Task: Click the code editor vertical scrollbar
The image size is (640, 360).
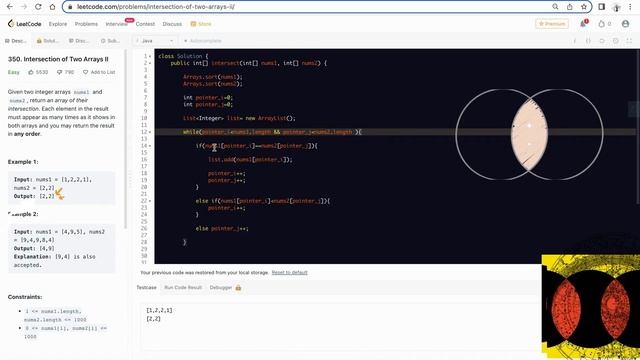Action: tap(638, 127)
